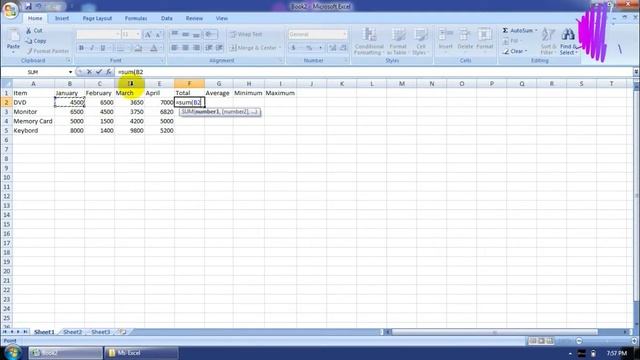This screenshot has height=360, width=640.
Task: Align text to top
Action: pos(174,35)
